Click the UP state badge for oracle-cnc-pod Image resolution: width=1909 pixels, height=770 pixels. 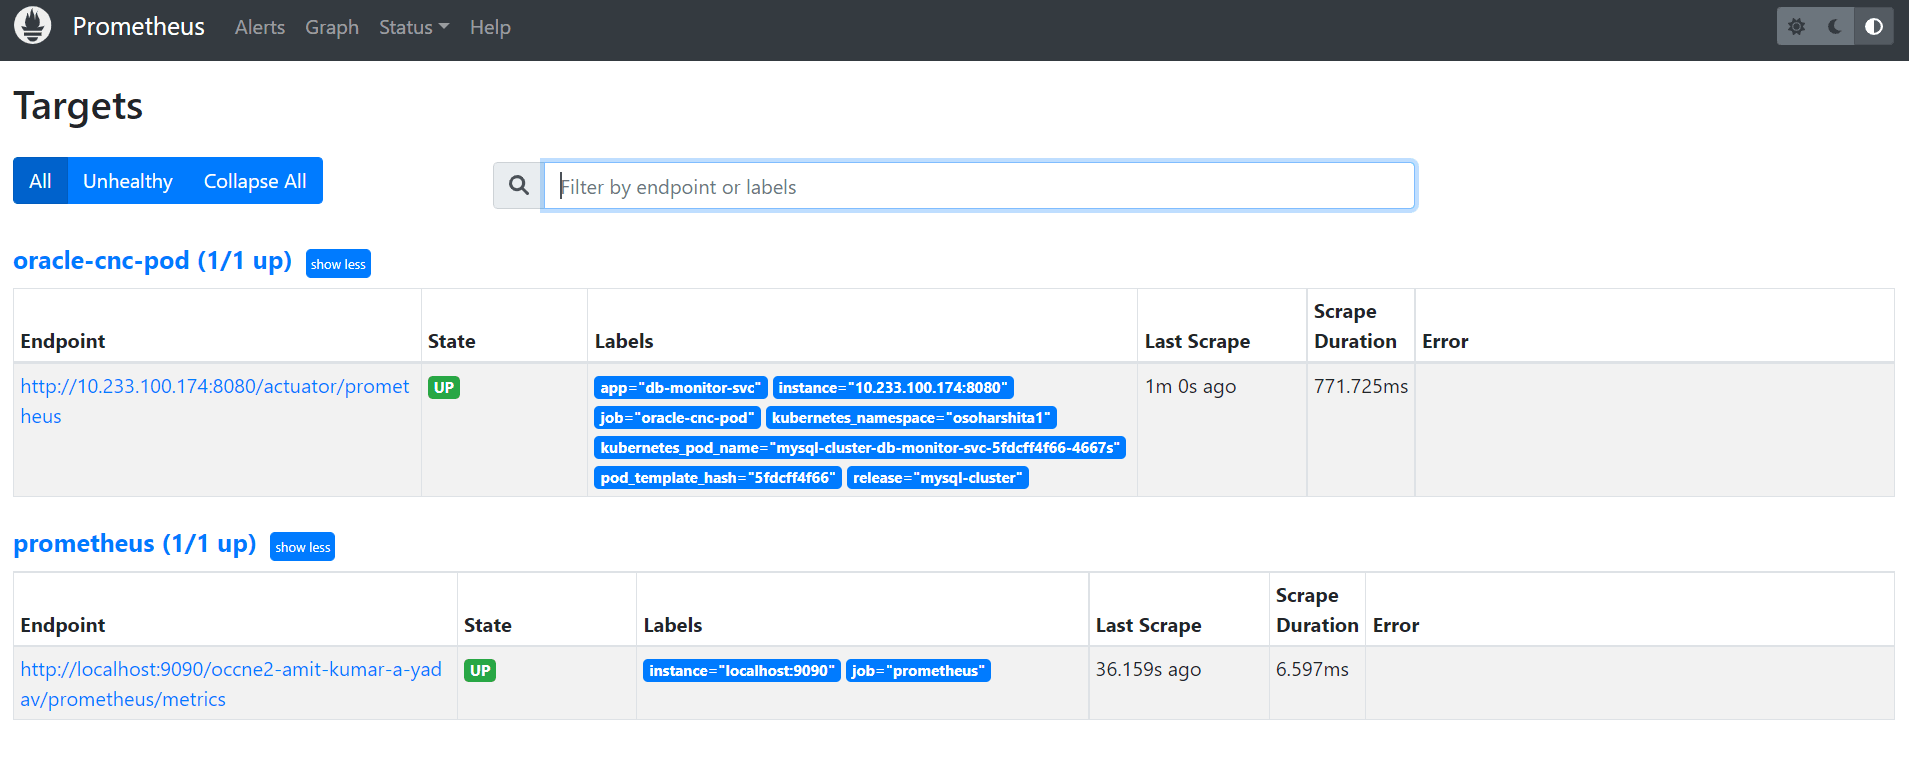(x=444, y=388)
